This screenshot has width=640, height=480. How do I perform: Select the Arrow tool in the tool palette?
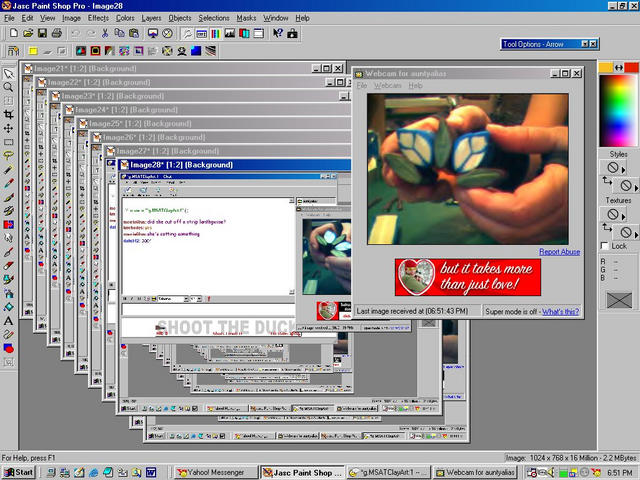tap(8, 73)
